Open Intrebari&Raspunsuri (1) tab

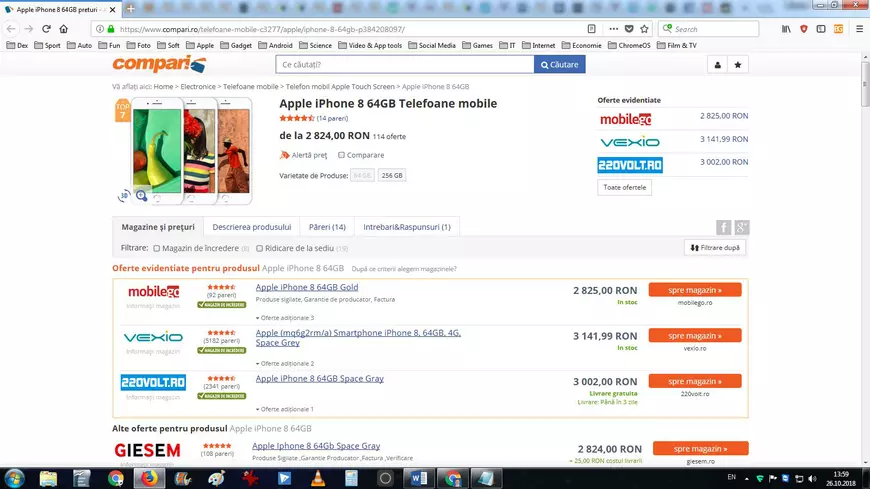pyautogui.click(x=407, y=227)
